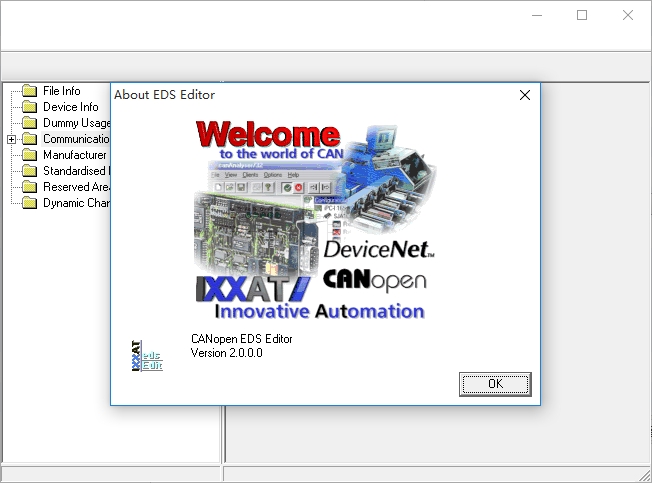Select the Manufacturer folder icon

30,155
